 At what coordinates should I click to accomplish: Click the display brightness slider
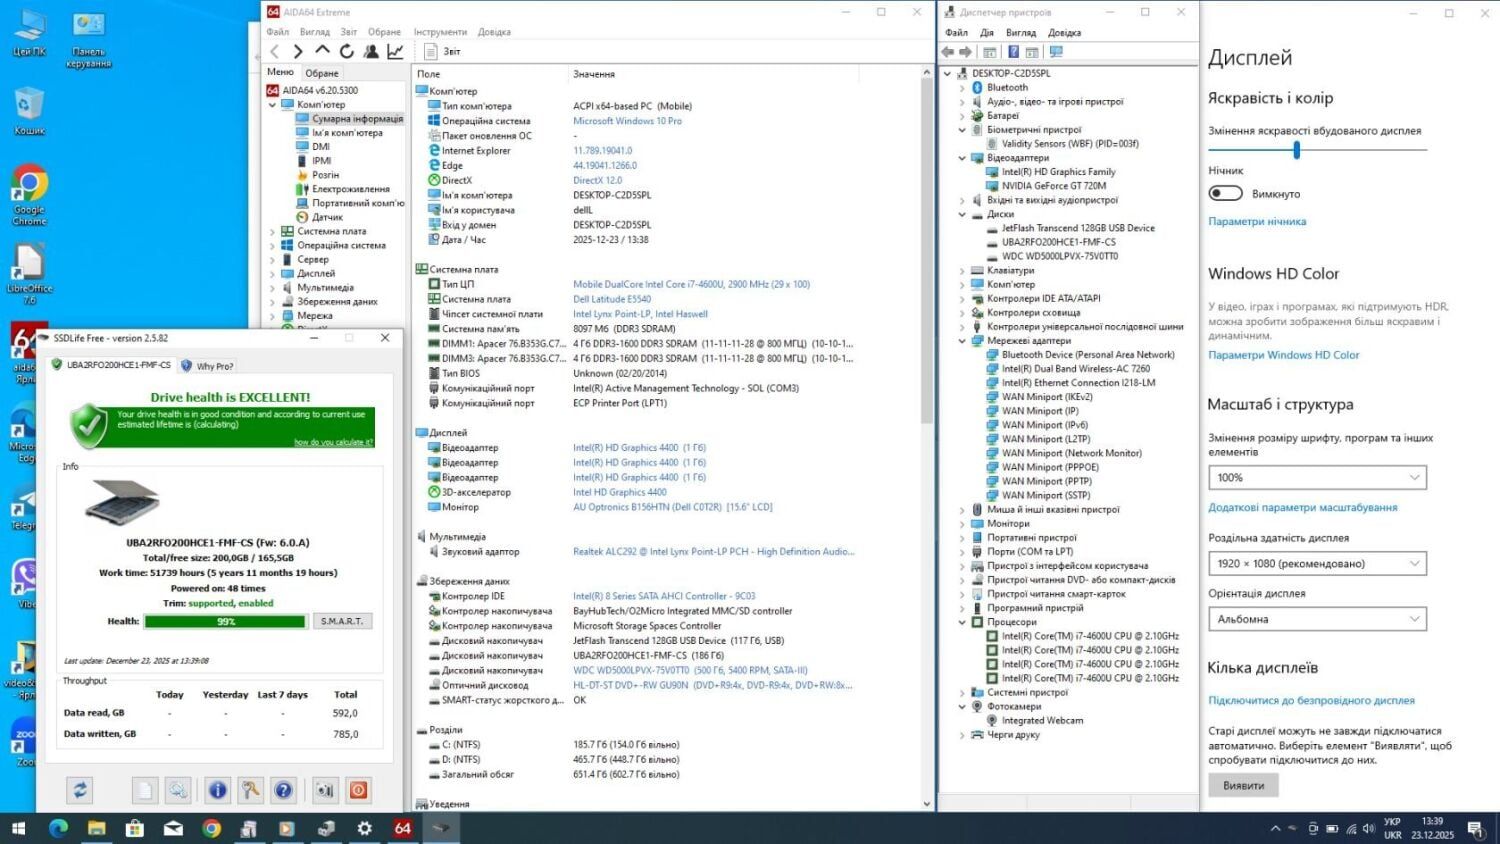point(1296,150)
